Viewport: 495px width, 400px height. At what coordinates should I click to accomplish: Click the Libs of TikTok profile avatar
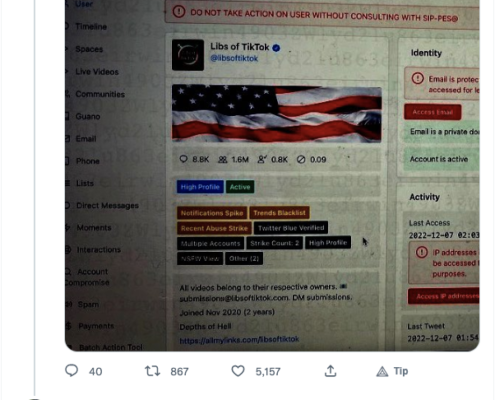click(188, 55)
